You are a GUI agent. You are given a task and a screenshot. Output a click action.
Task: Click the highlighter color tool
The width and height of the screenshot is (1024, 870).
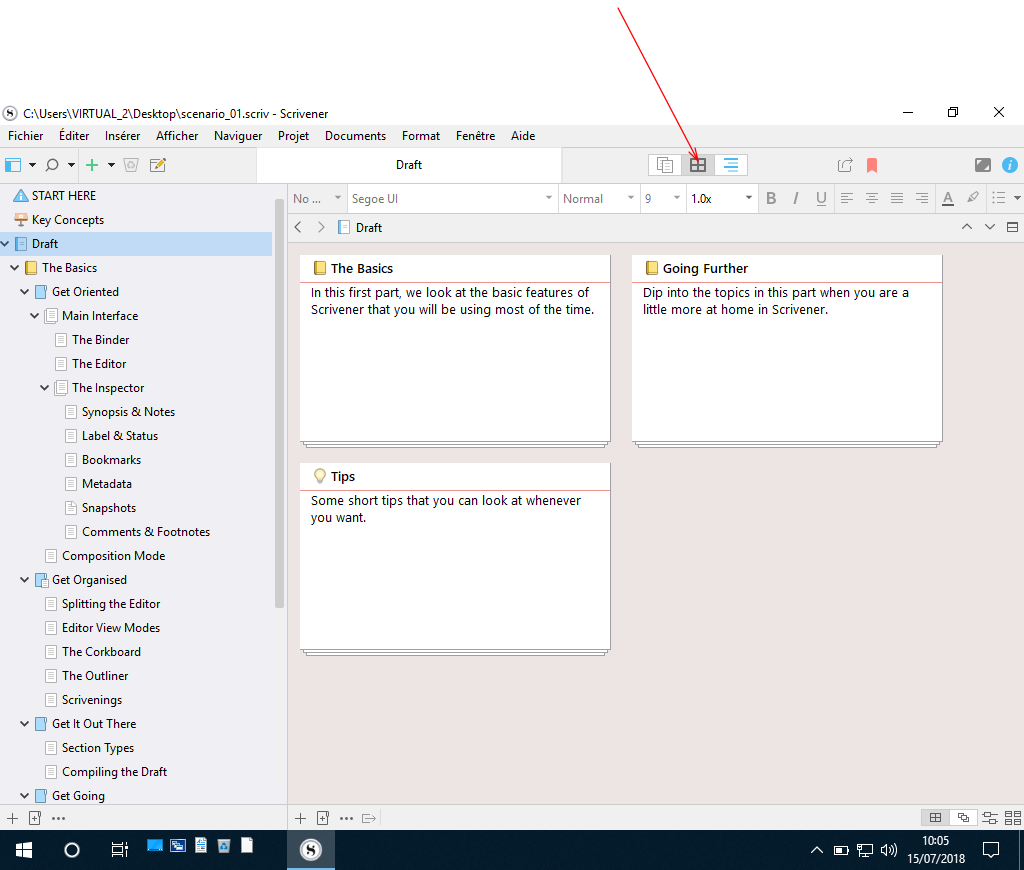(x=973, y=197)
